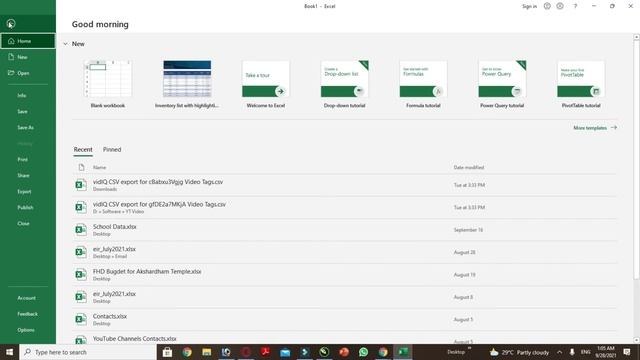Open eir_July2021.xlsx dated August 28

(345, 252)
